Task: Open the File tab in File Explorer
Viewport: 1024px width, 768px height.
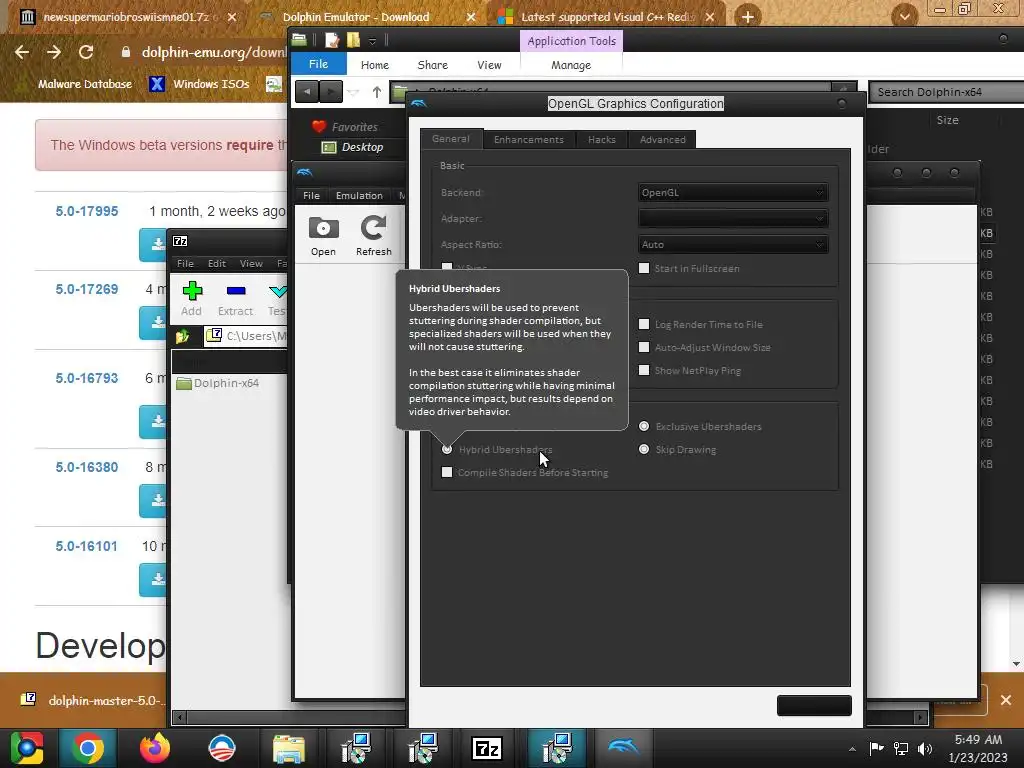Action: point(318,64)
